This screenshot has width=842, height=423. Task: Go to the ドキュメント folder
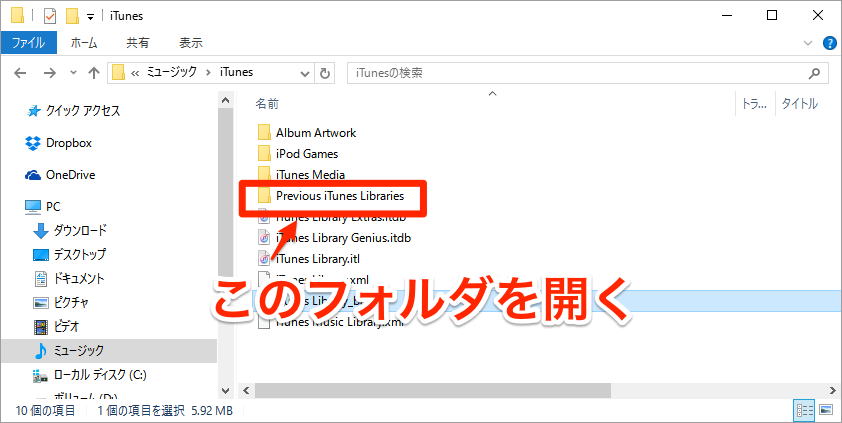(x=69, y=279)
